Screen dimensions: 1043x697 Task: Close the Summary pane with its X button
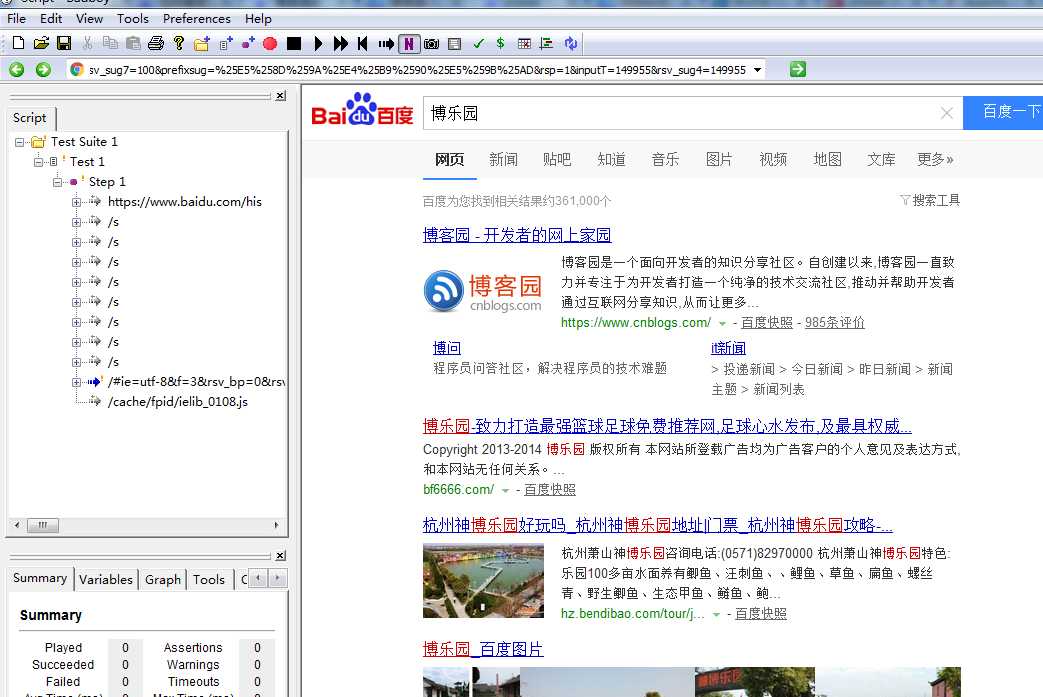(x=281, y=555)
